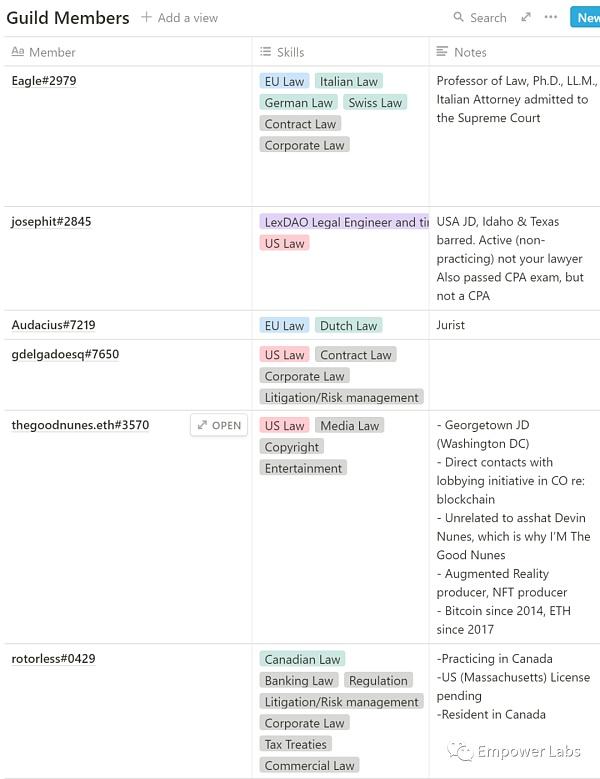Click the empty Notes cell for gdelgadoesq#7650
Viewport: 600px width, 779px height.
point(514,375)
